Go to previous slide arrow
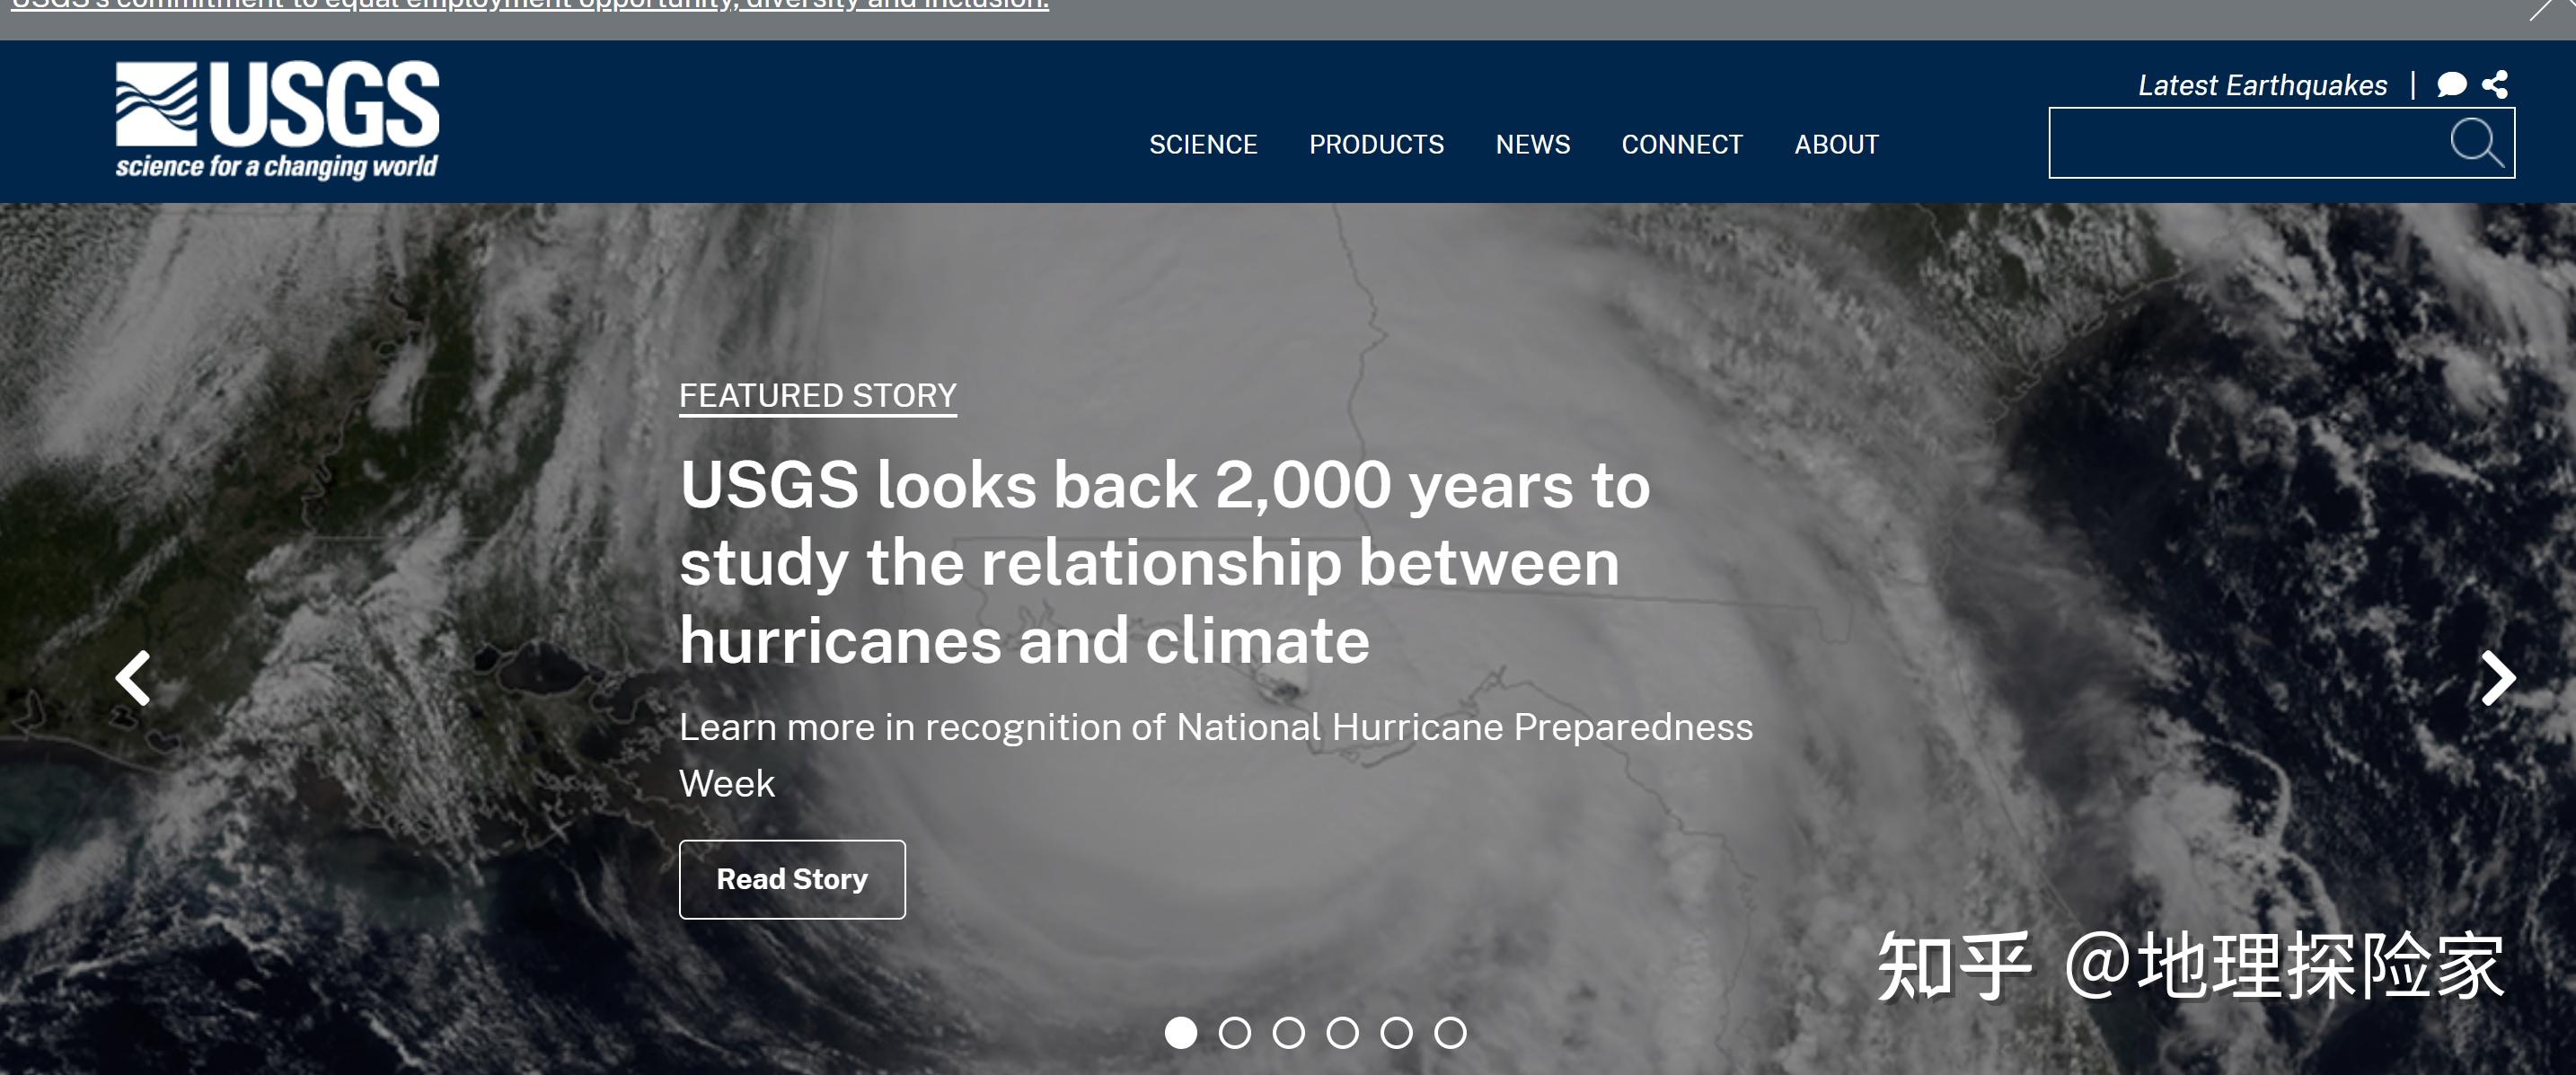The width and height of the screenshot is (2576, 1075). click(x=133, y=679)
